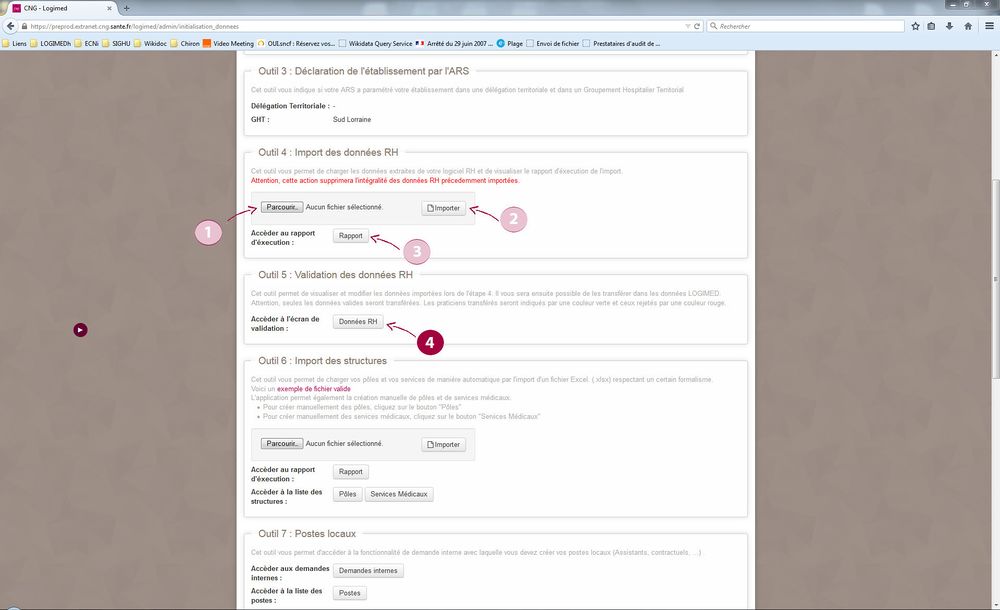1000x610 pixels.
Task: Click heading "Outil 6 : Import des structures"
Action: [322, 361]
